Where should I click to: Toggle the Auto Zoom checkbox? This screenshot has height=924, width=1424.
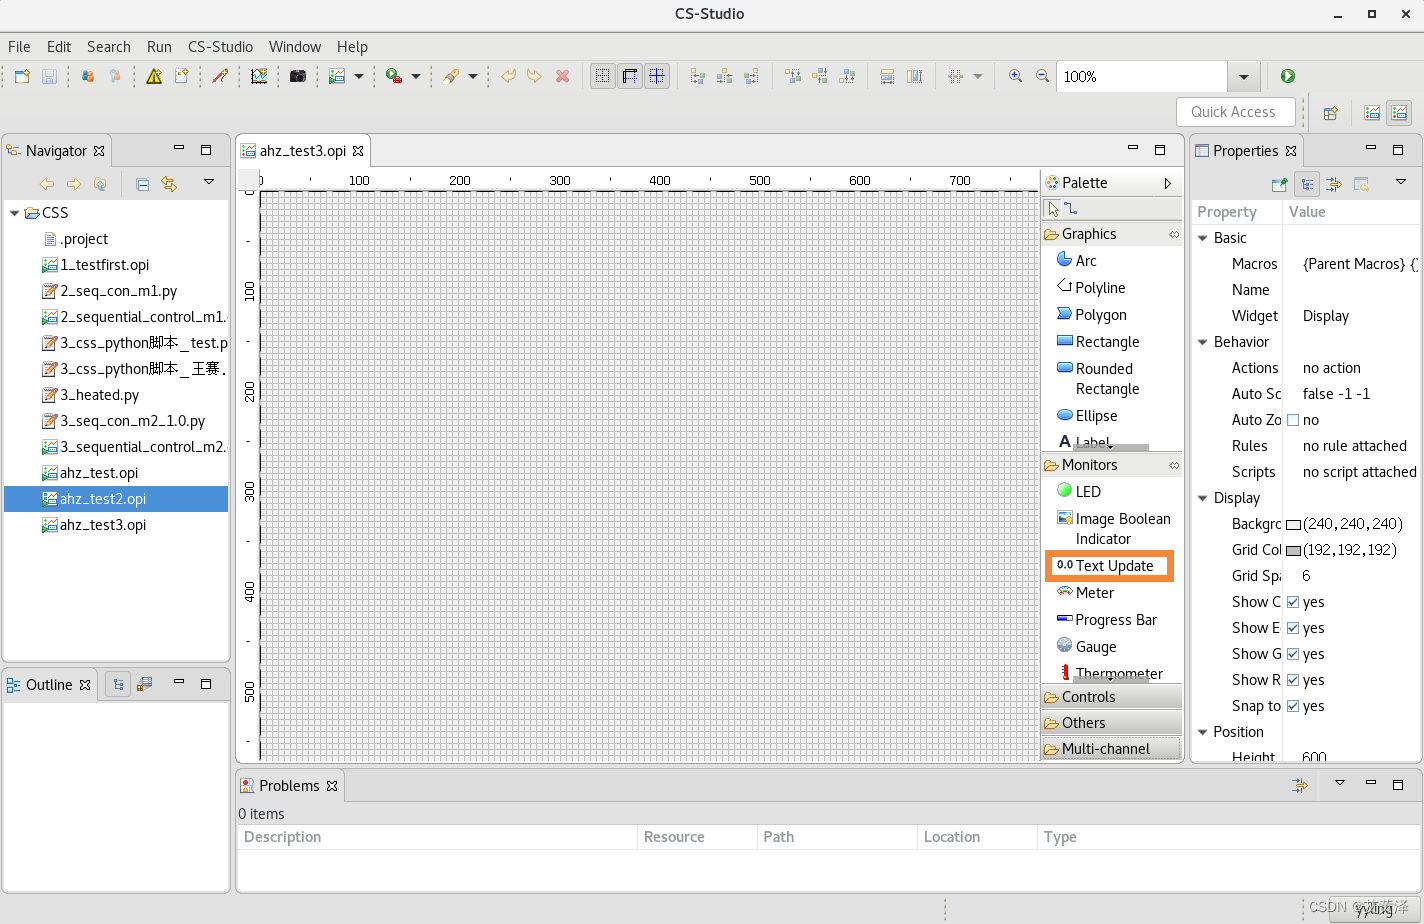pos(1293,420)
